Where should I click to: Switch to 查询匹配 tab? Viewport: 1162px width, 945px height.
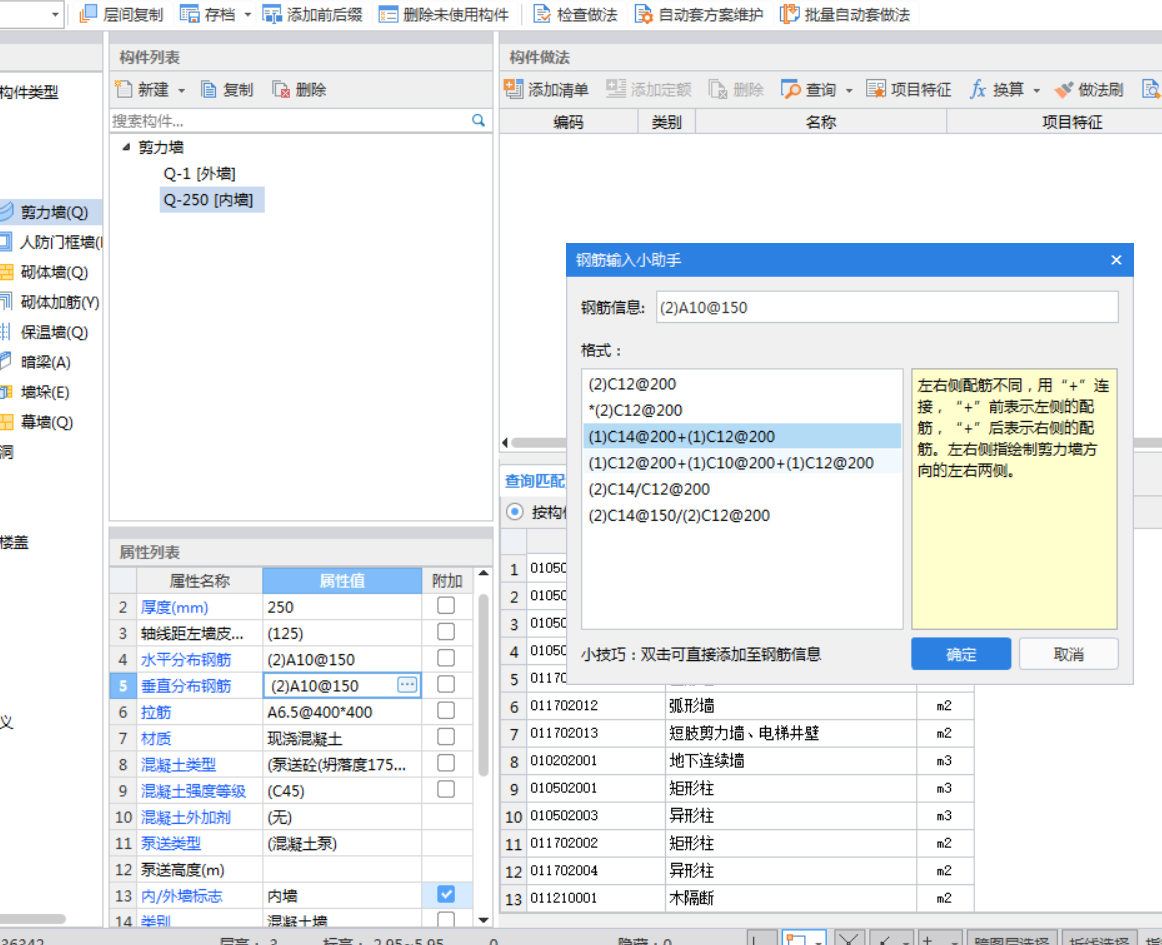point(534,481)
